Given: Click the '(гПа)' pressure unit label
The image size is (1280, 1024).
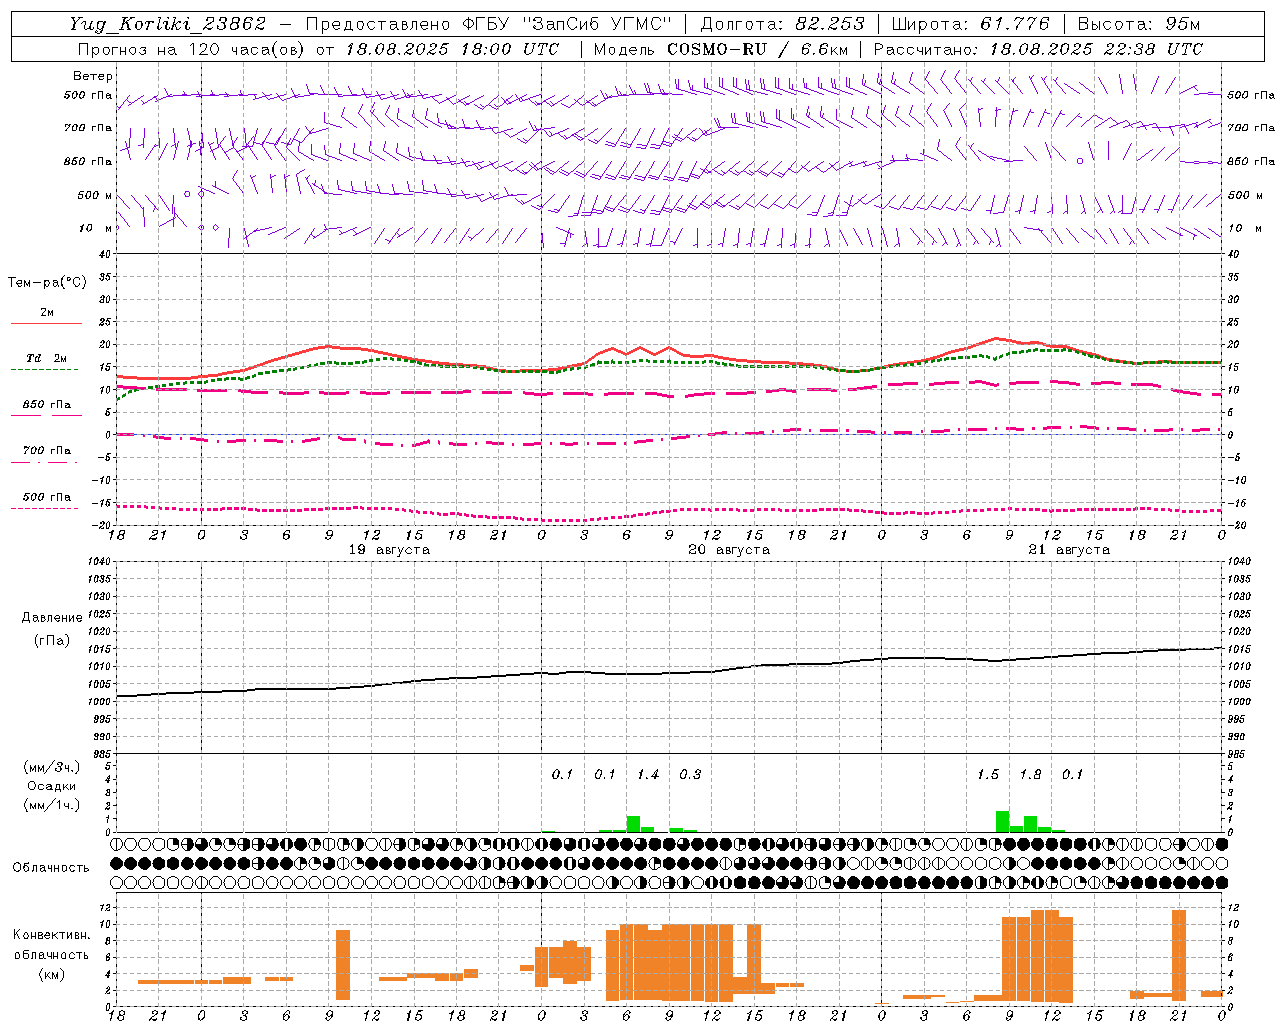Looking at the screenshot, I should pos(52,641).
